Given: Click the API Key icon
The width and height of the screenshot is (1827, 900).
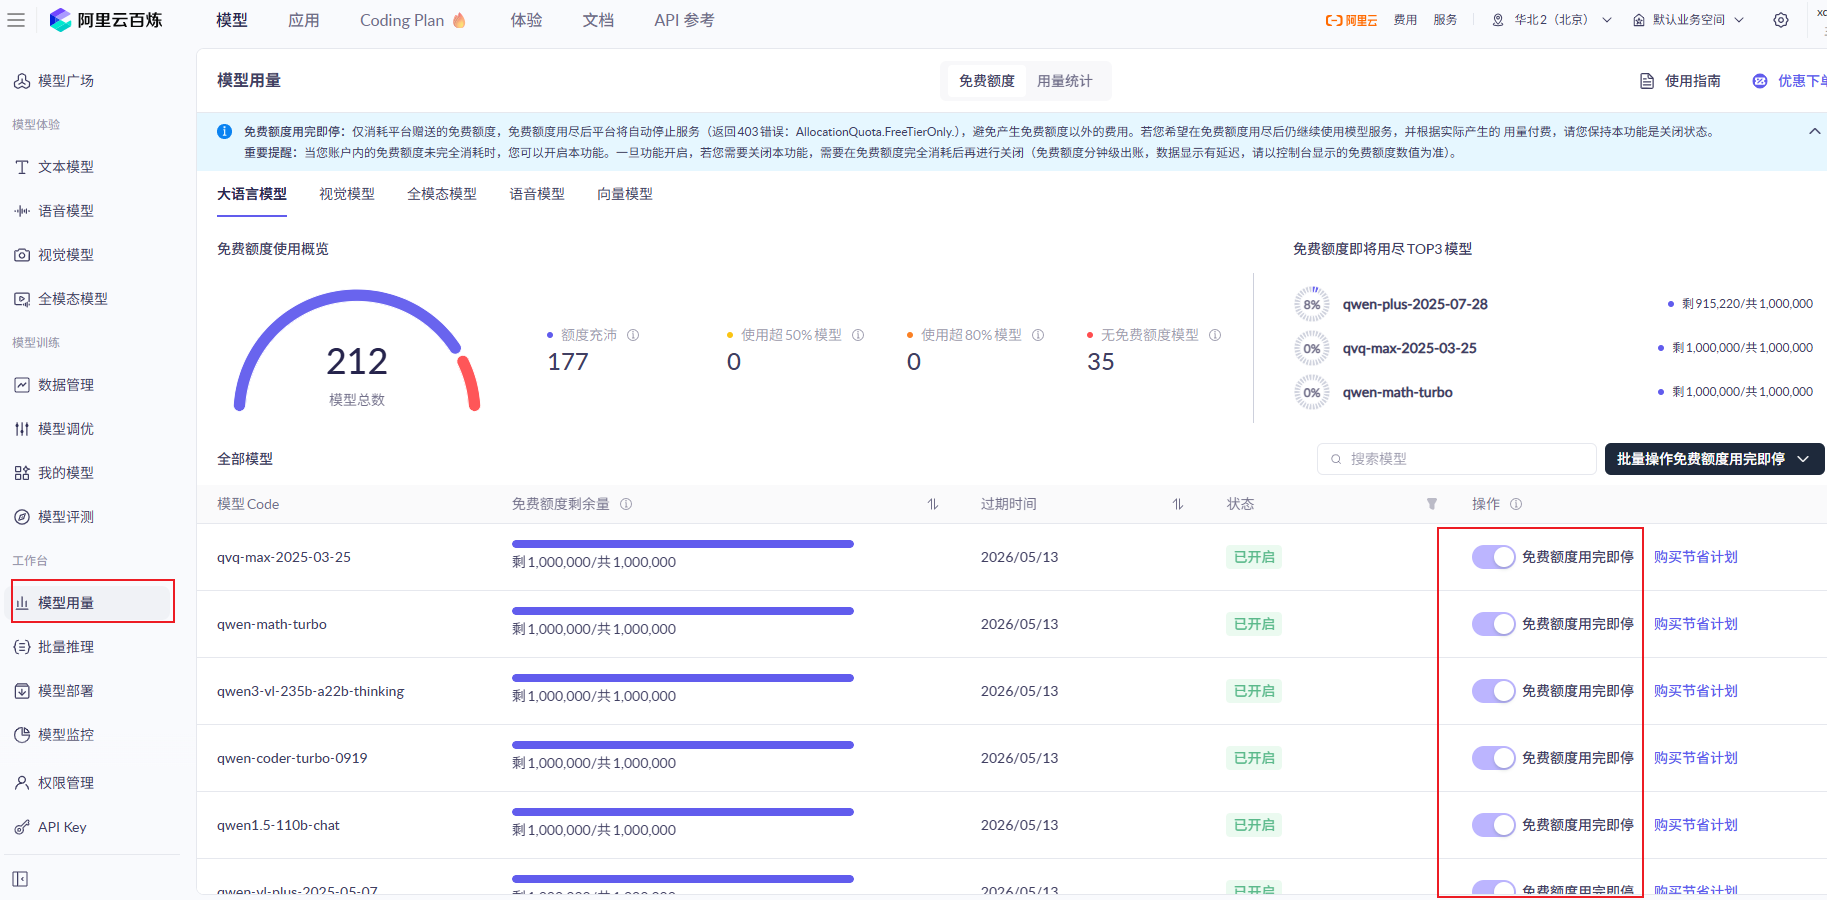Looking at the screenshot, I should (x=22, y=827).
